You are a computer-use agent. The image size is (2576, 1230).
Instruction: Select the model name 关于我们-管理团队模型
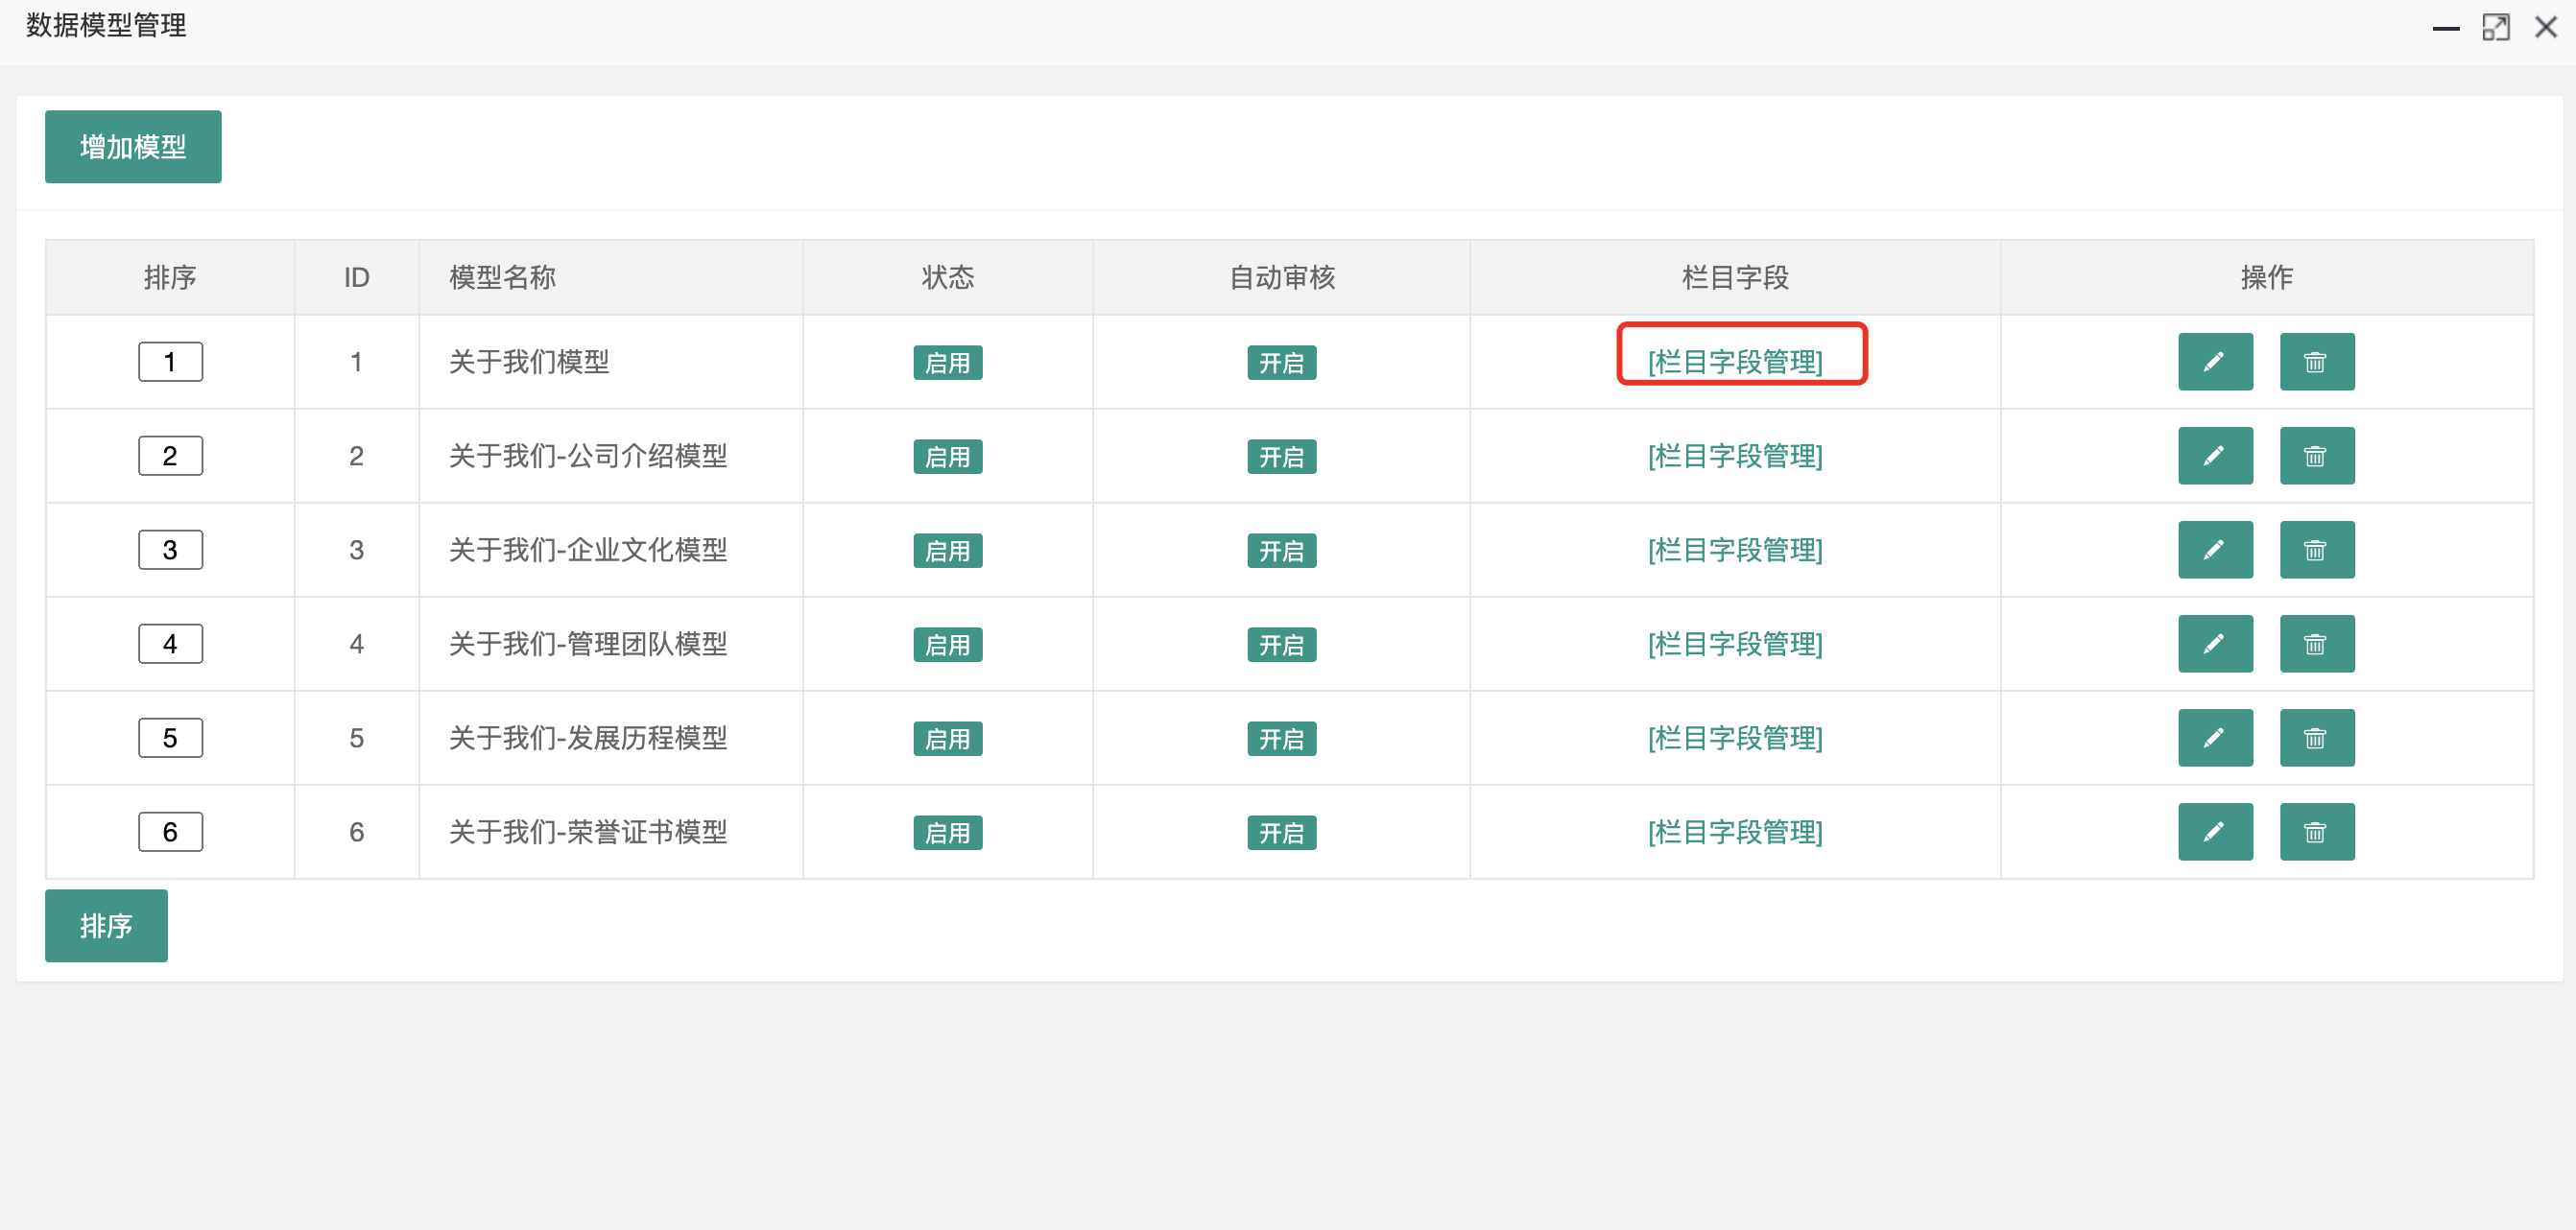(588, 644)
